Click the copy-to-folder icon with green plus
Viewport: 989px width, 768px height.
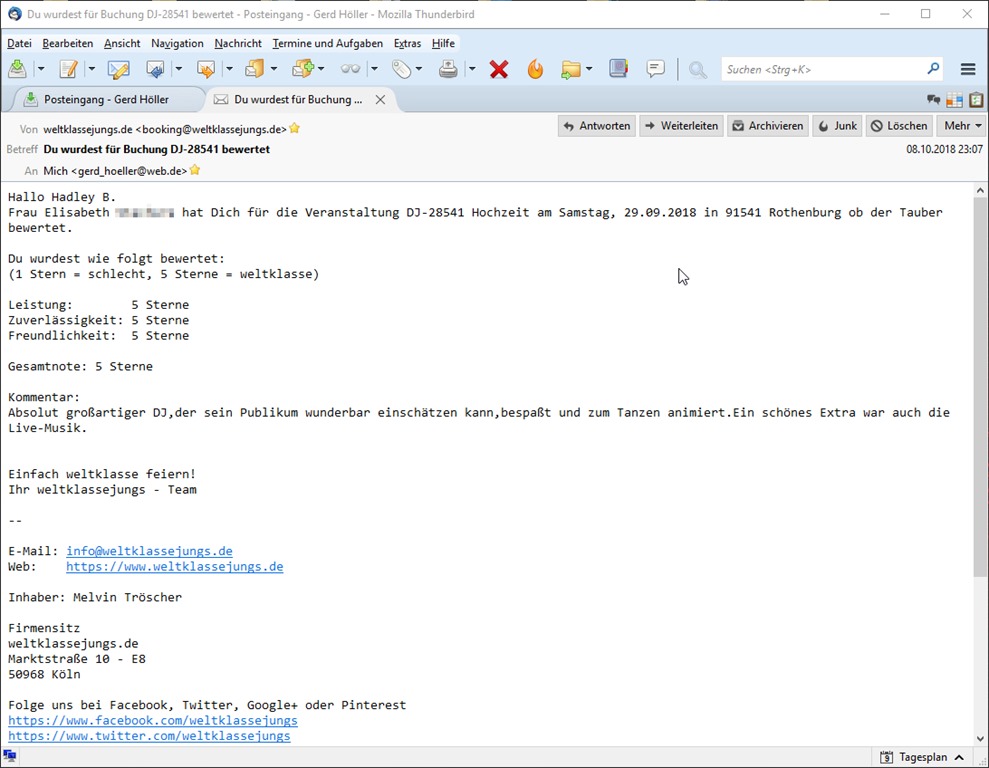(303, 69)
